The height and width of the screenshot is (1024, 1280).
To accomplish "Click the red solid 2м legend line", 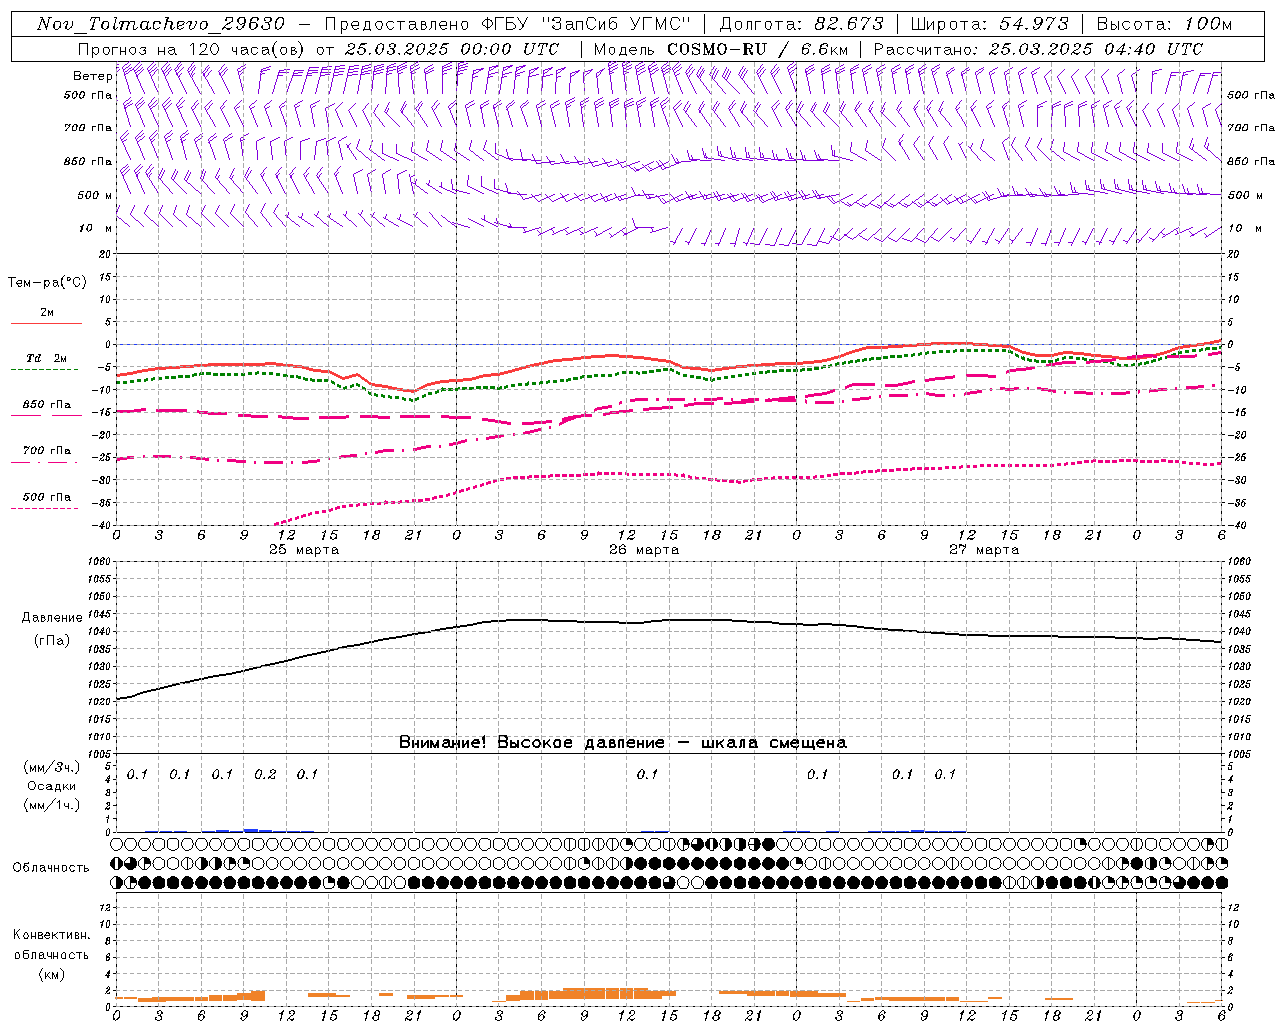I will coord(46,323).
